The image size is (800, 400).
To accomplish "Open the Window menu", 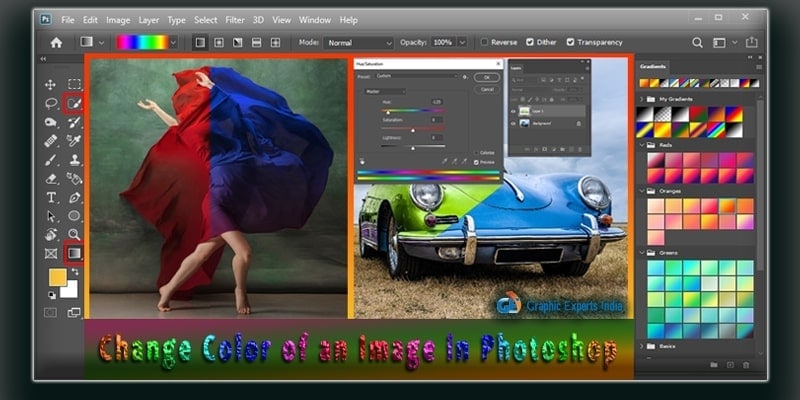I will click(315, 20).
